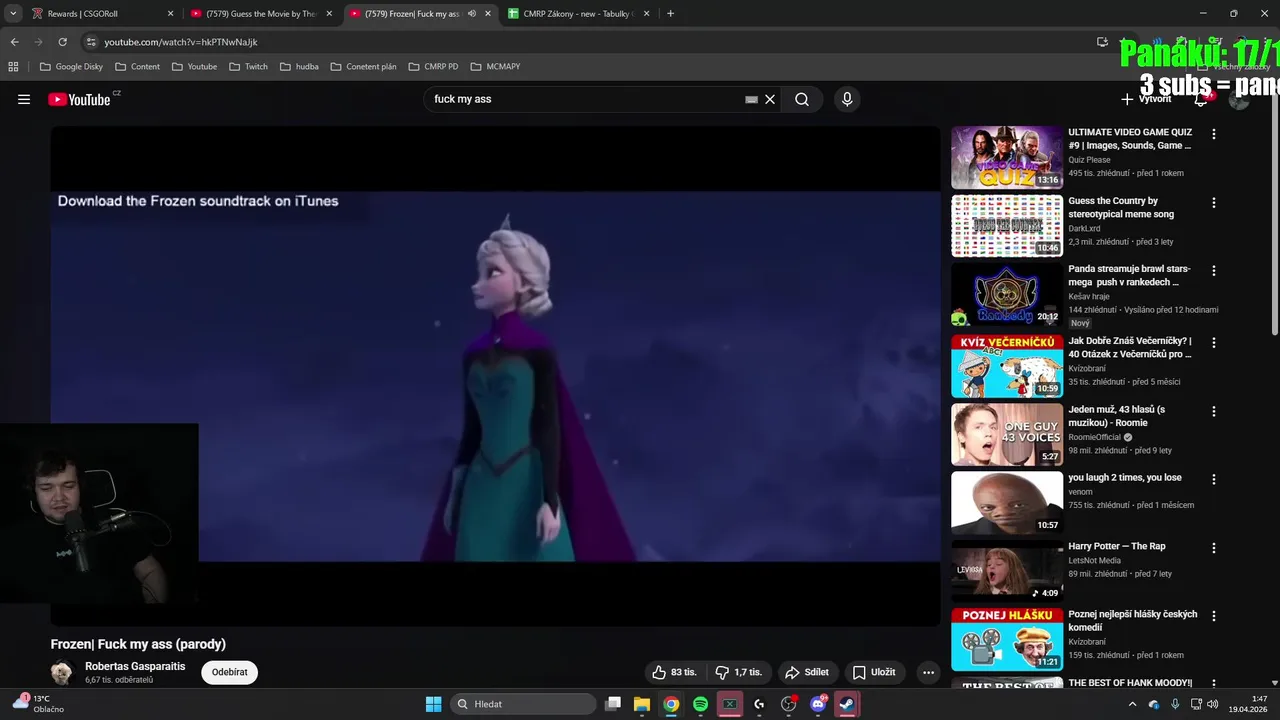The image size is (1280, 720).
Task: Open more actions three-dot button under video
Action: click(928, 672)
